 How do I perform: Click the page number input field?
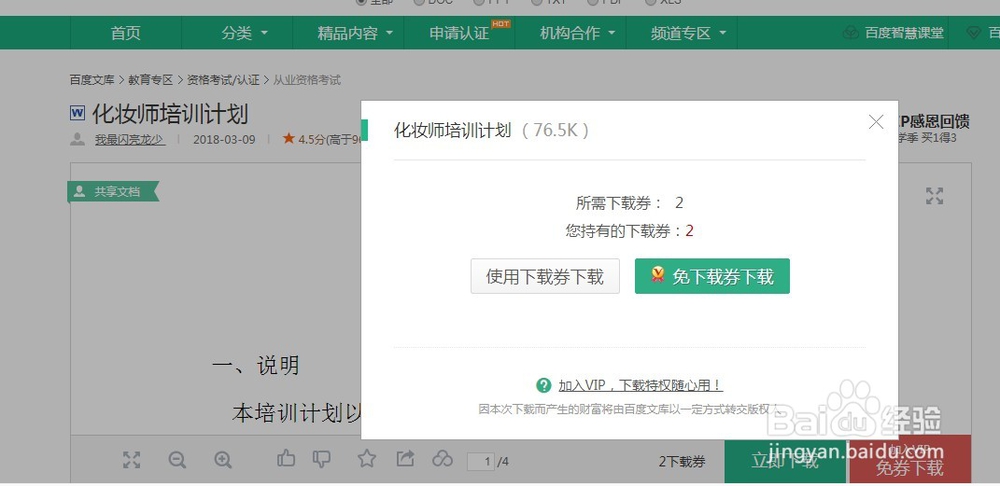pyautogui.click(x=481, y=461)
